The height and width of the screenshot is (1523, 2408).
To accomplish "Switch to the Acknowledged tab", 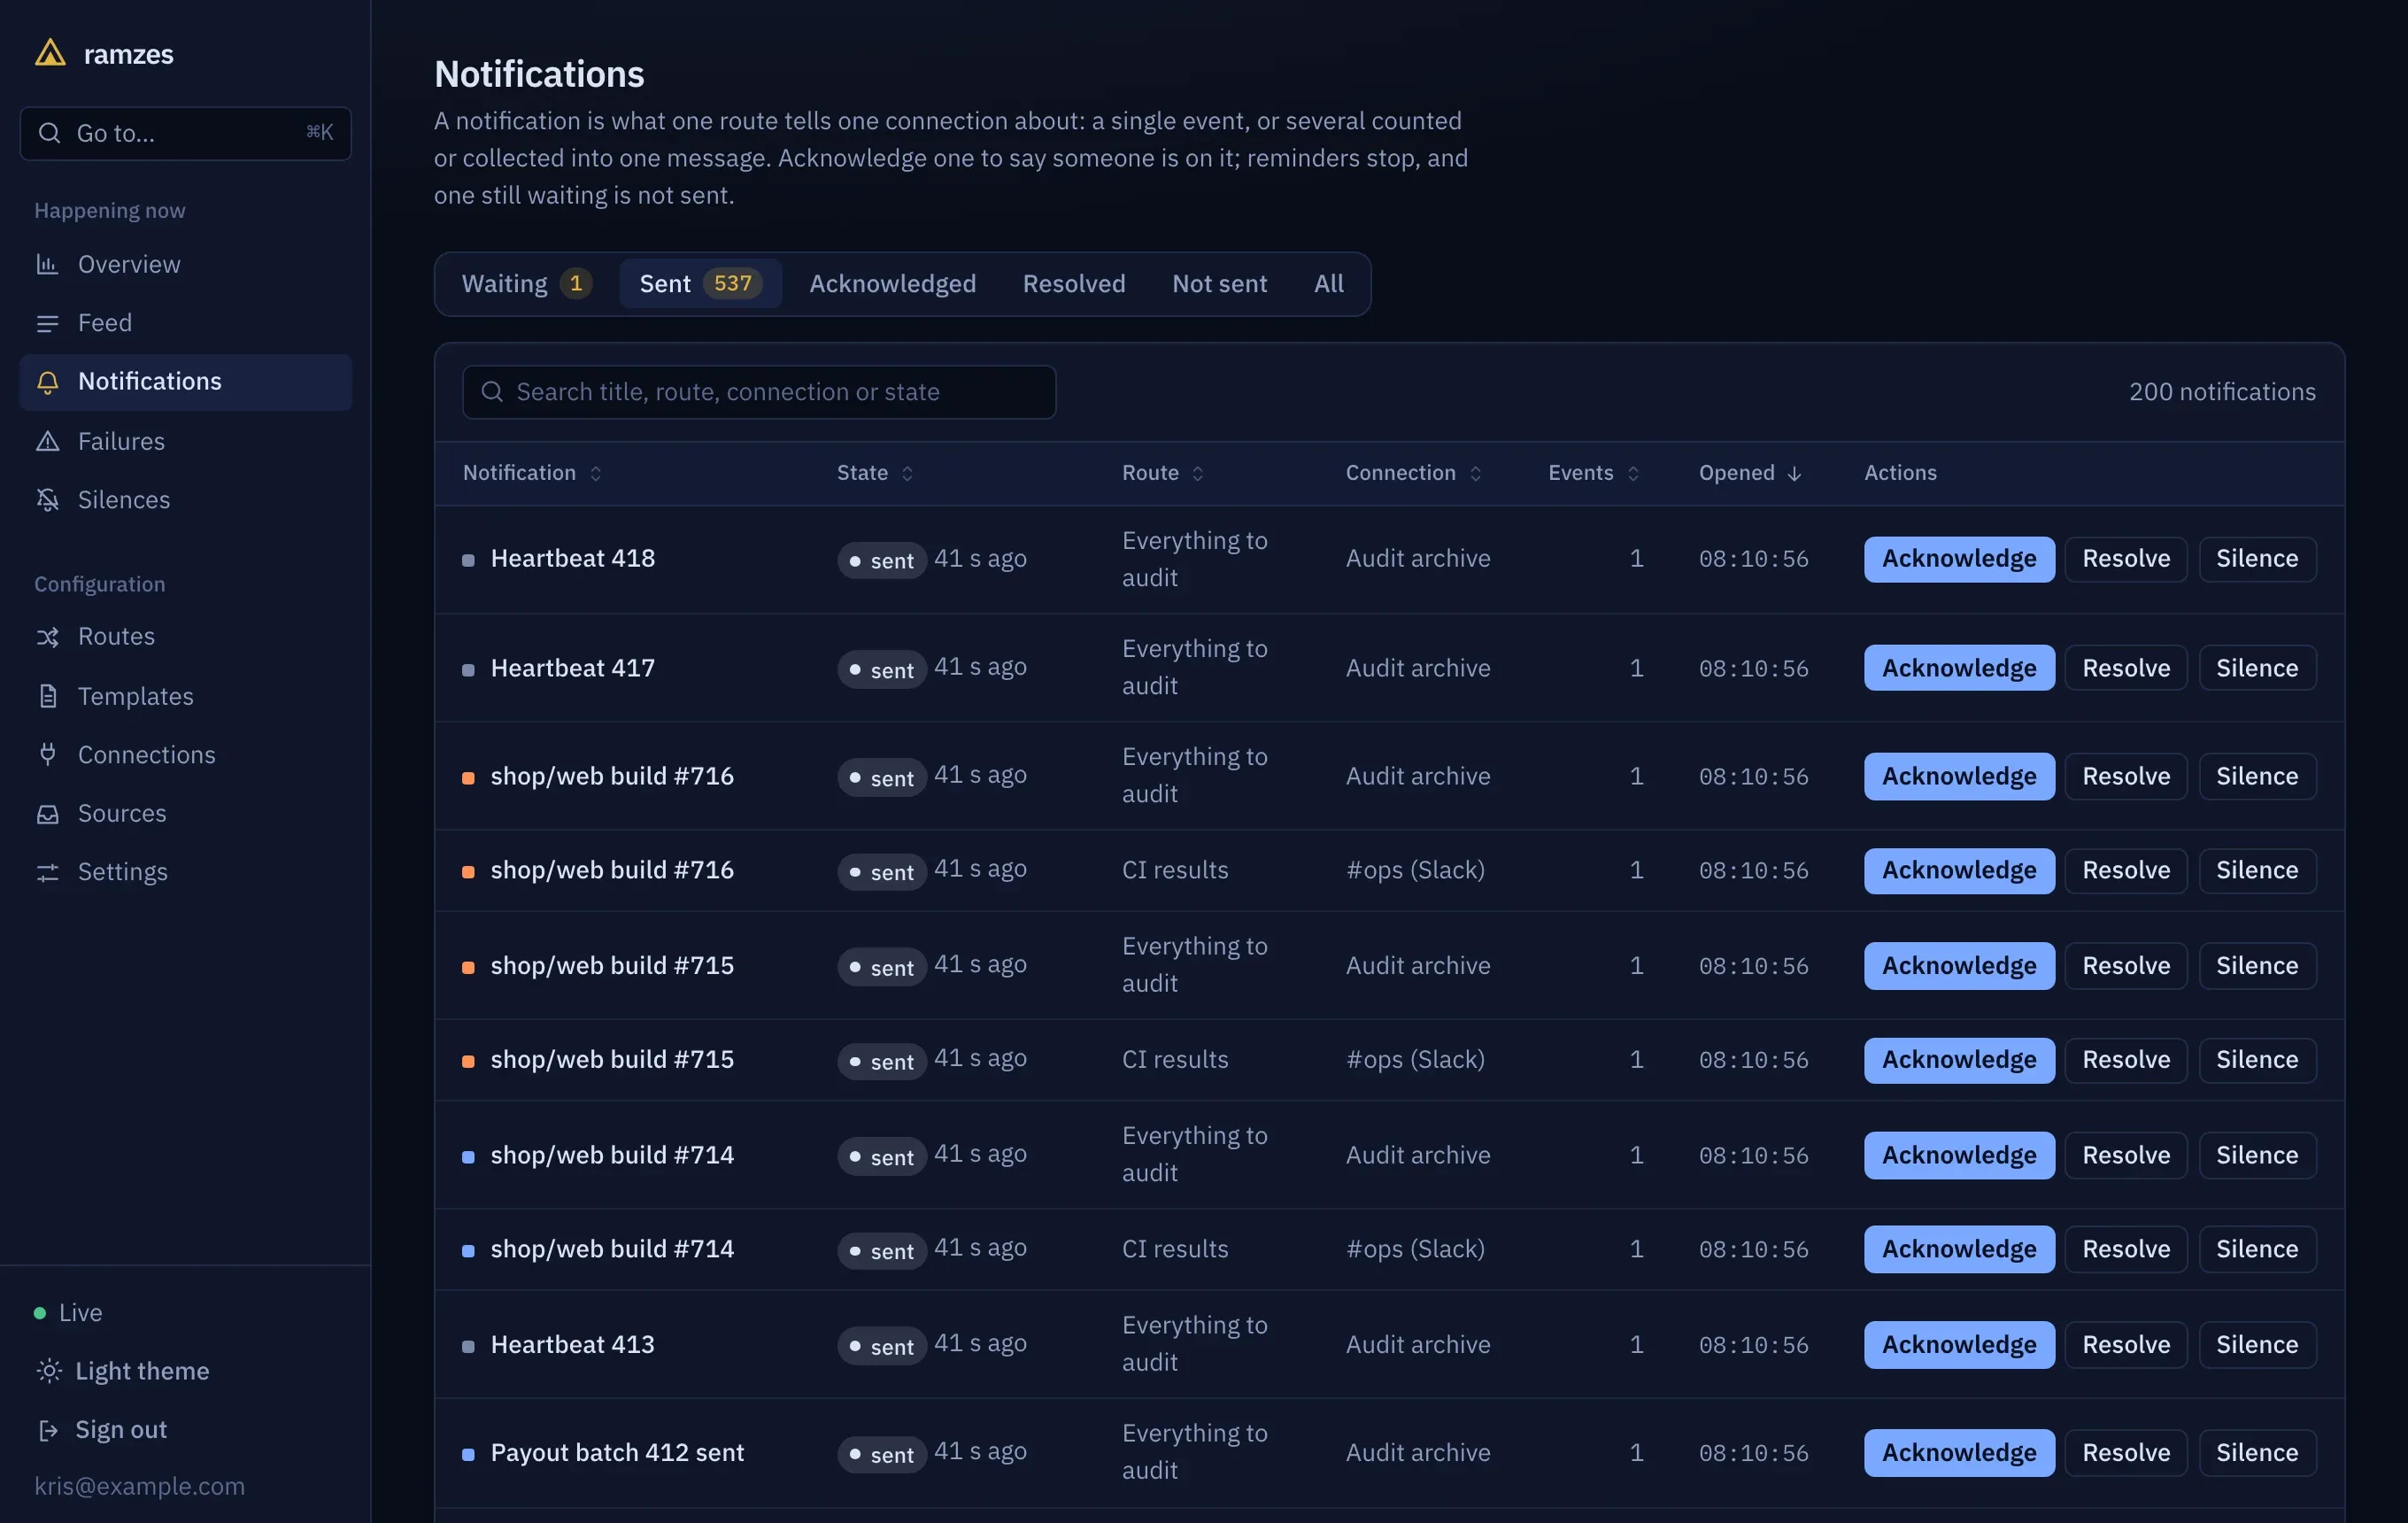I will tap(892, 283).
